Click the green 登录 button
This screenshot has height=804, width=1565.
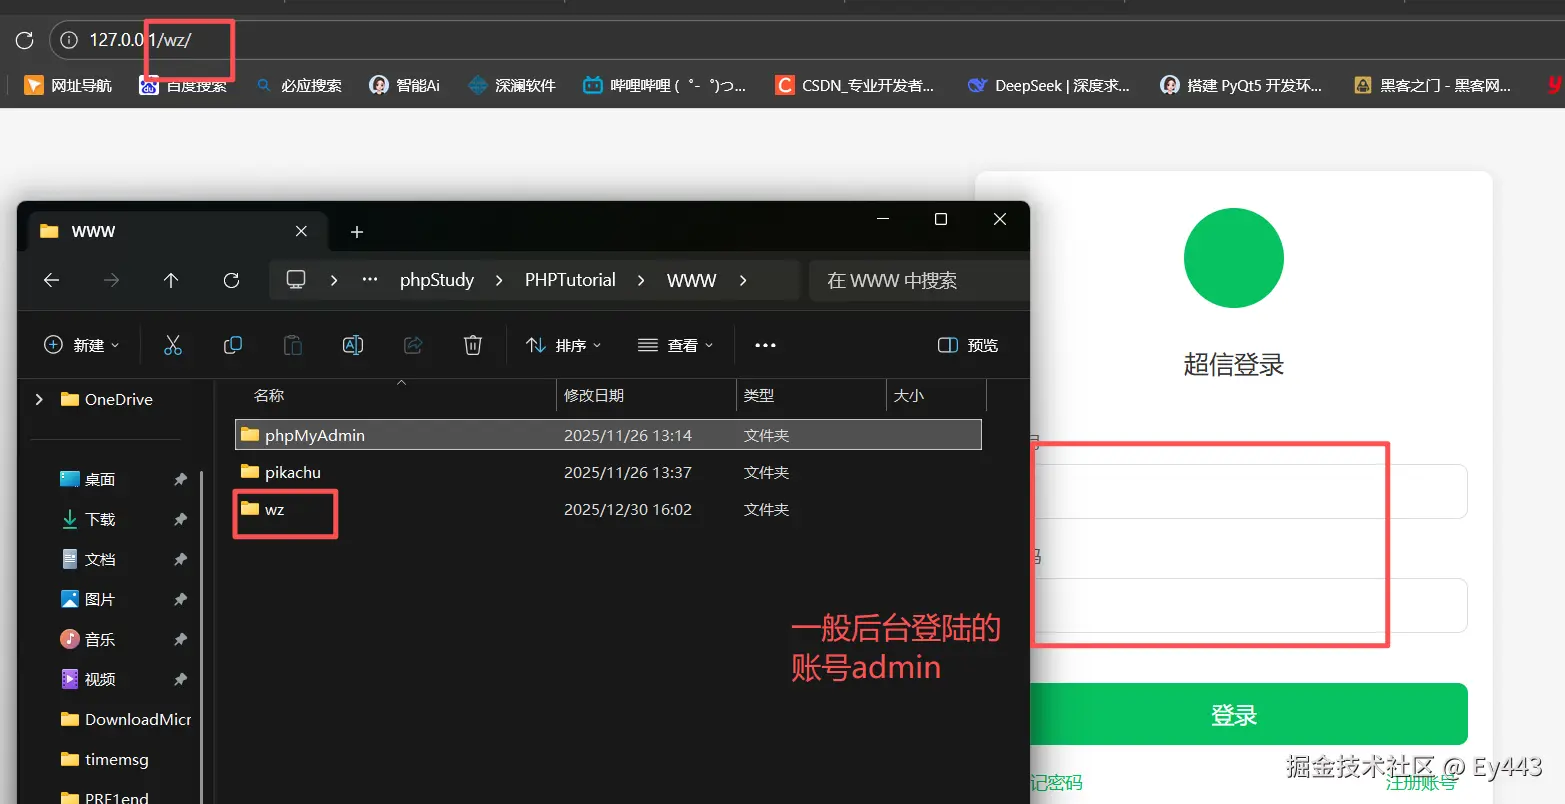pyautogui.click(x=1249, y=715)
